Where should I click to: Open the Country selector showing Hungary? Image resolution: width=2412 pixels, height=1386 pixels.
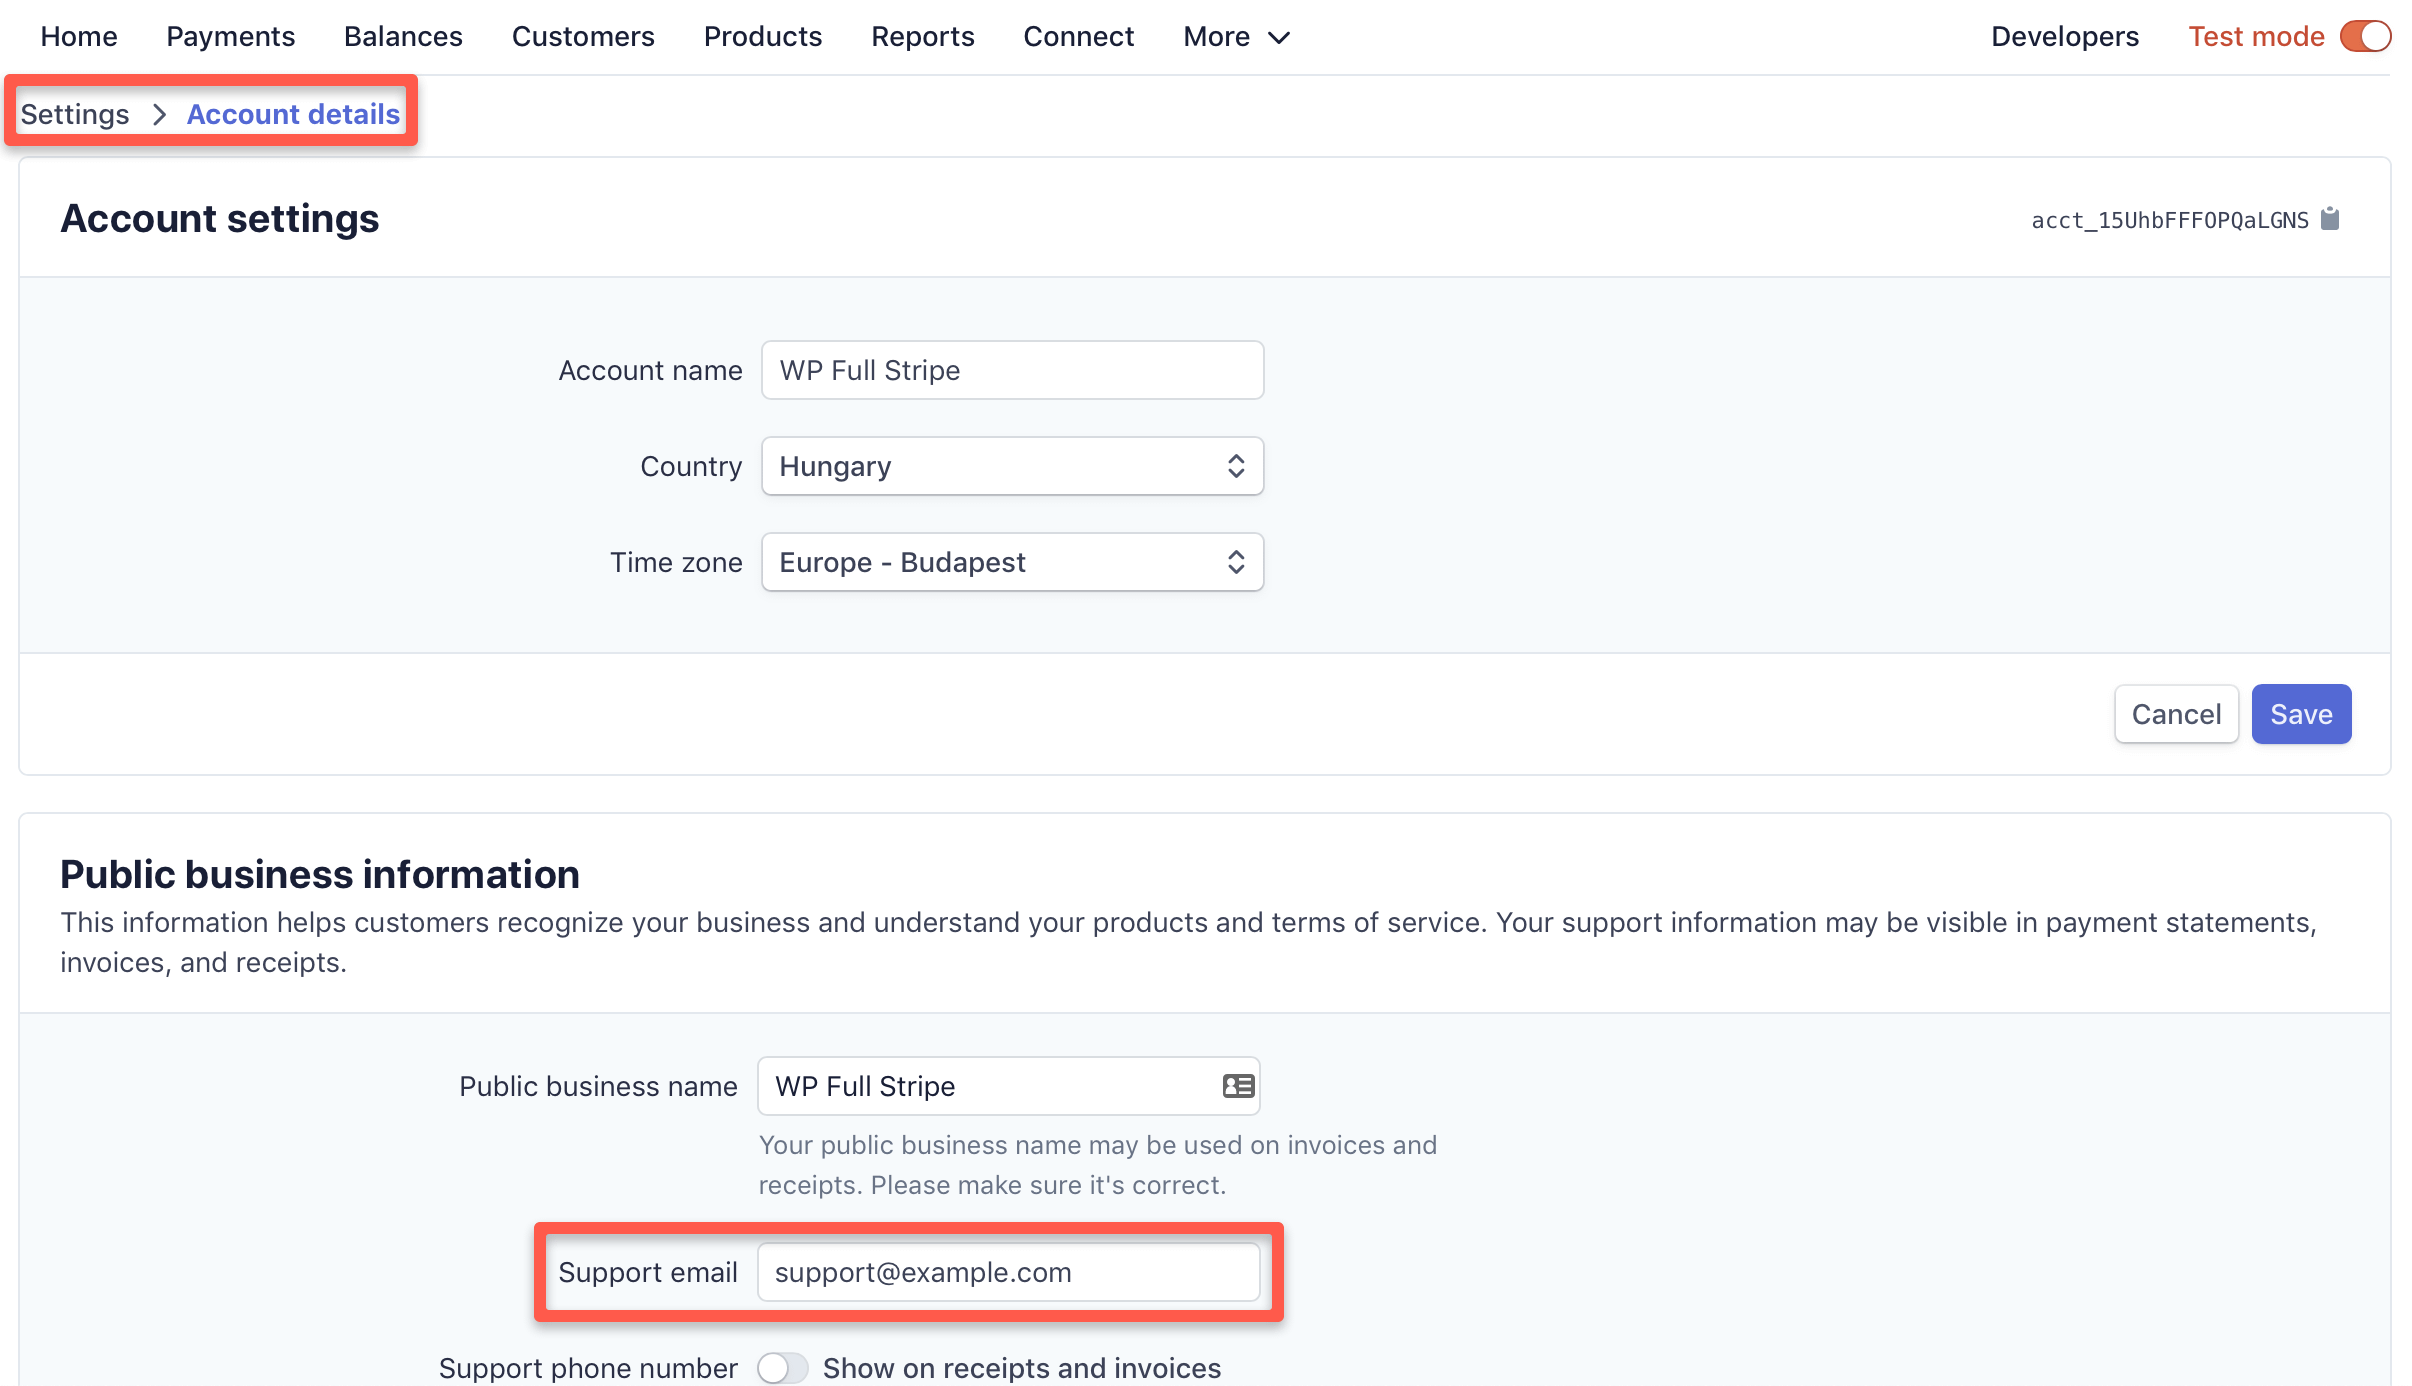point(1012,466)
